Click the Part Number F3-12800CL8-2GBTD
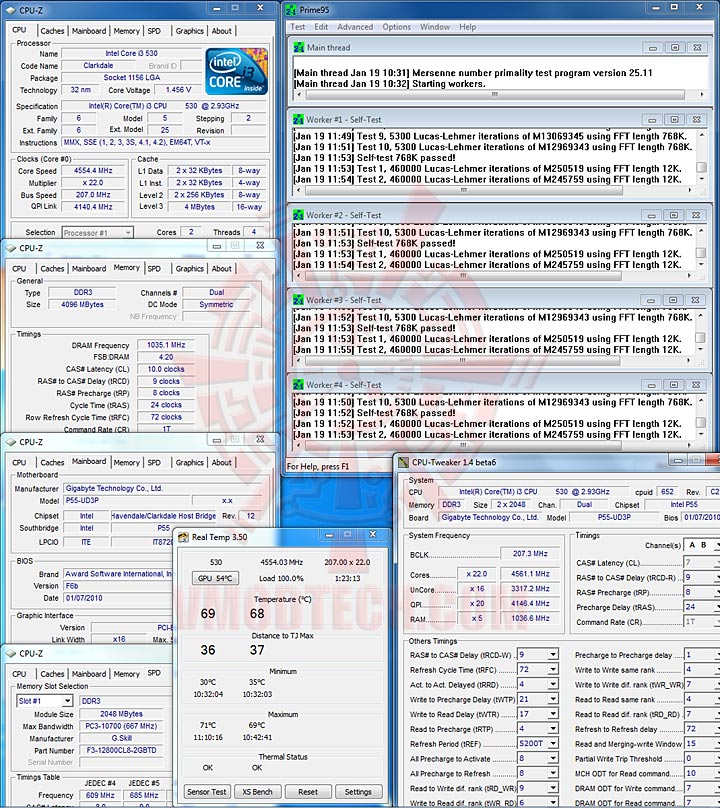This screenshot has height=808, width=720. pos(121,750)
